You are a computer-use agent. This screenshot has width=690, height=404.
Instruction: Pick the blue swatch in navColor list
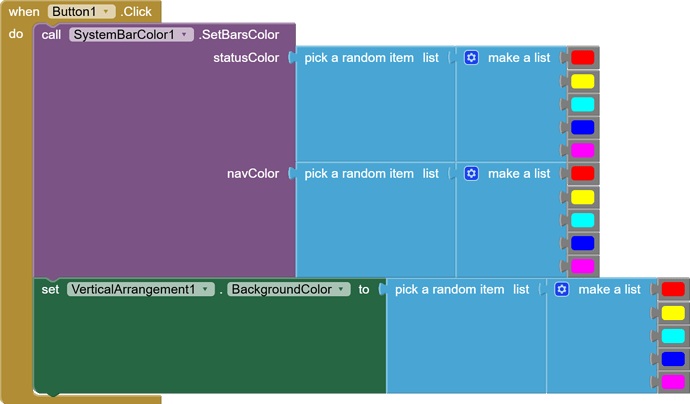(x=582, y=242)
